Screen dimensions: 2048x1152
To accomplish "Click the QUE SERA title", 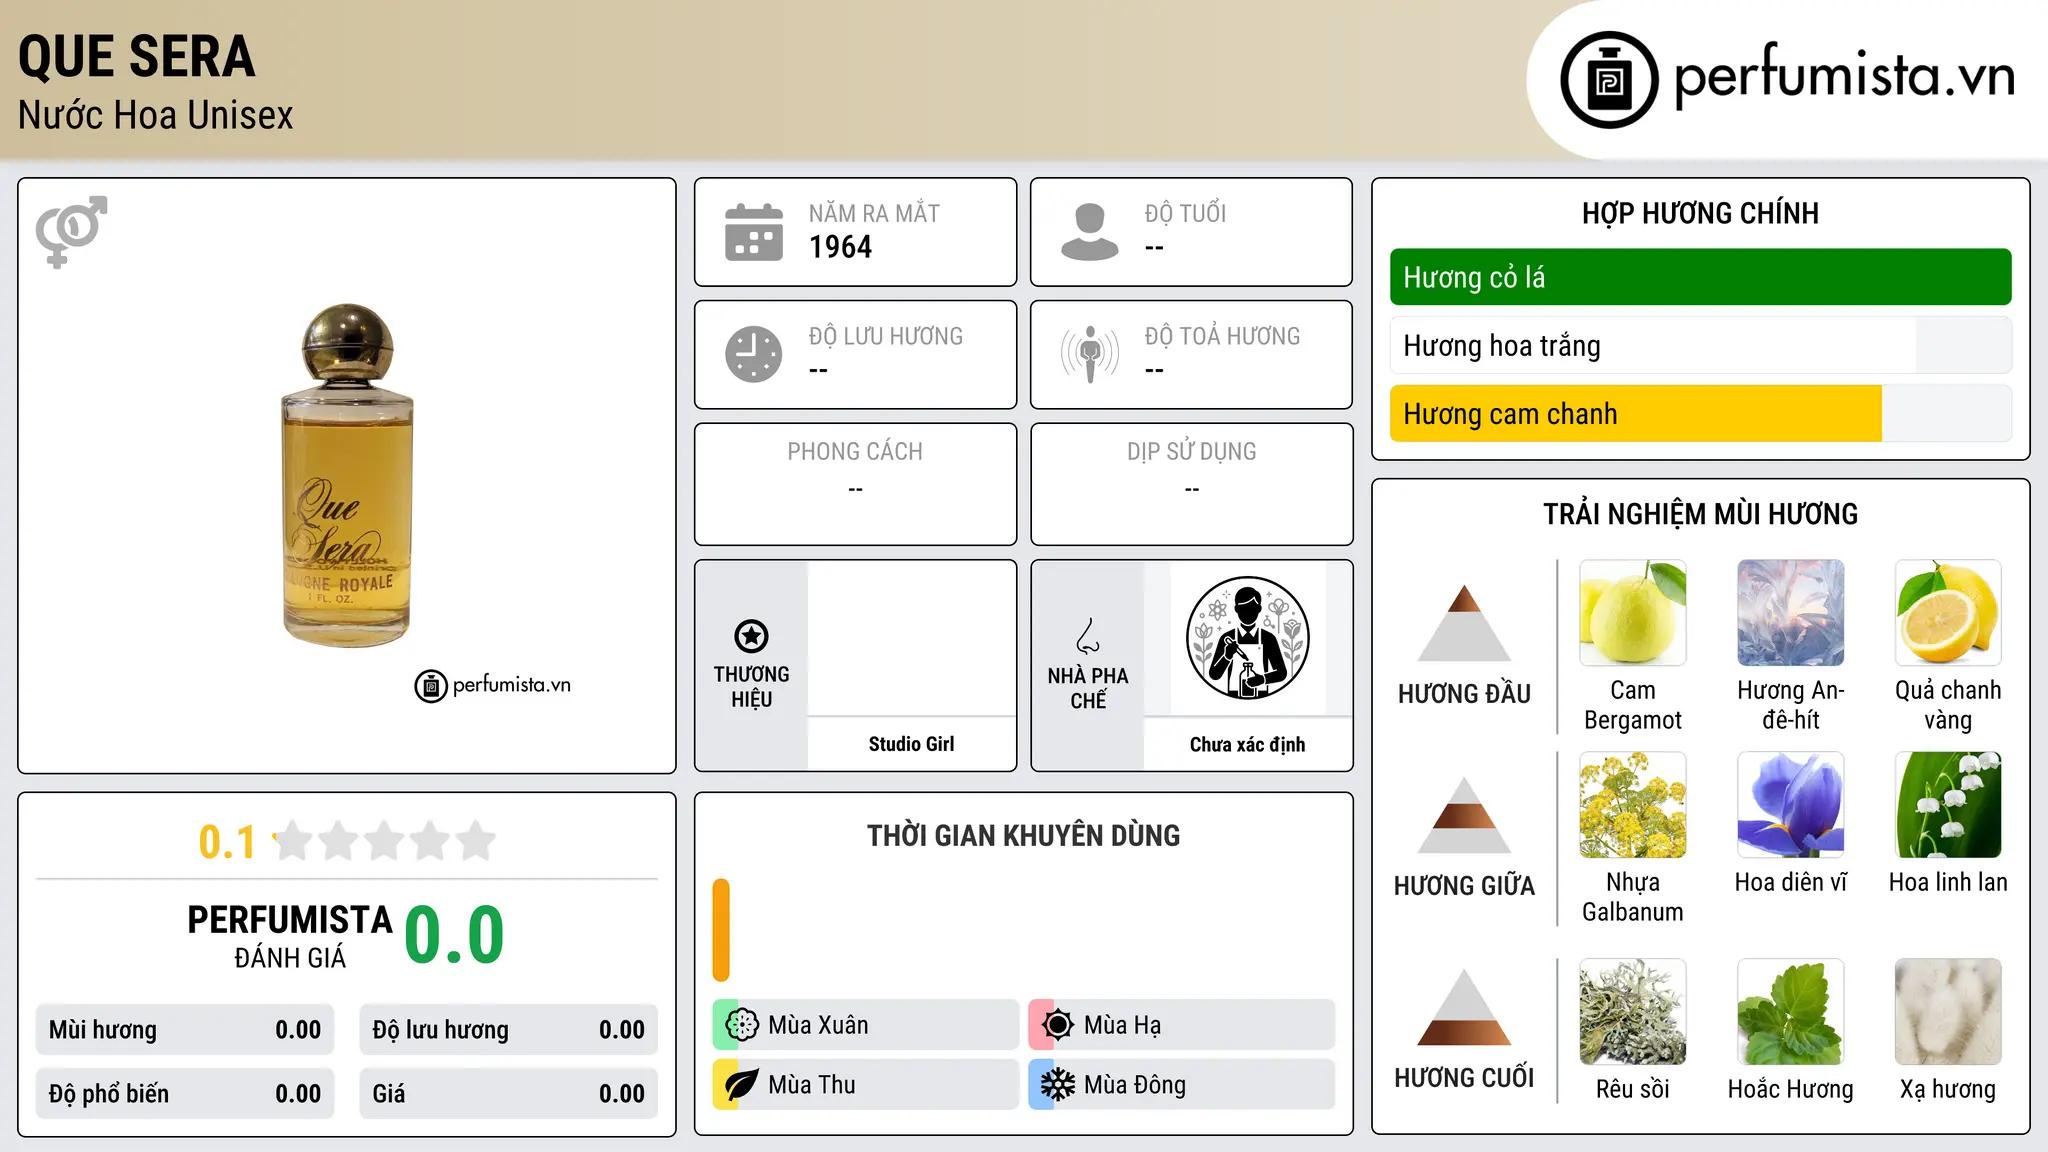I will point(137,56).
